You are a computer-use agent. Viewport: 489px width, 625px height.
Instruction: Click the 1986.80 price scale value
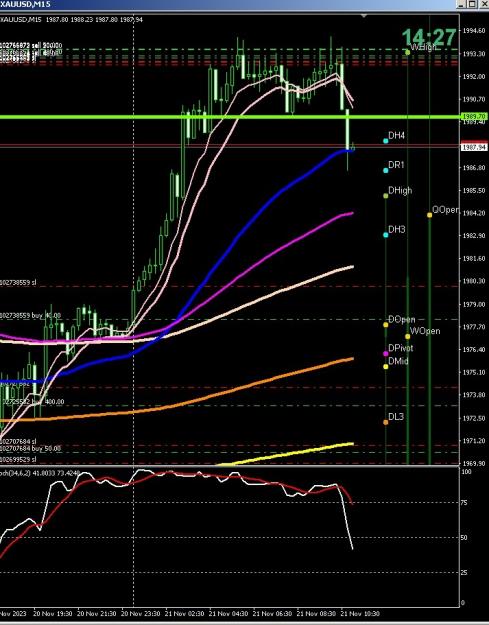(x=474, y=168)
